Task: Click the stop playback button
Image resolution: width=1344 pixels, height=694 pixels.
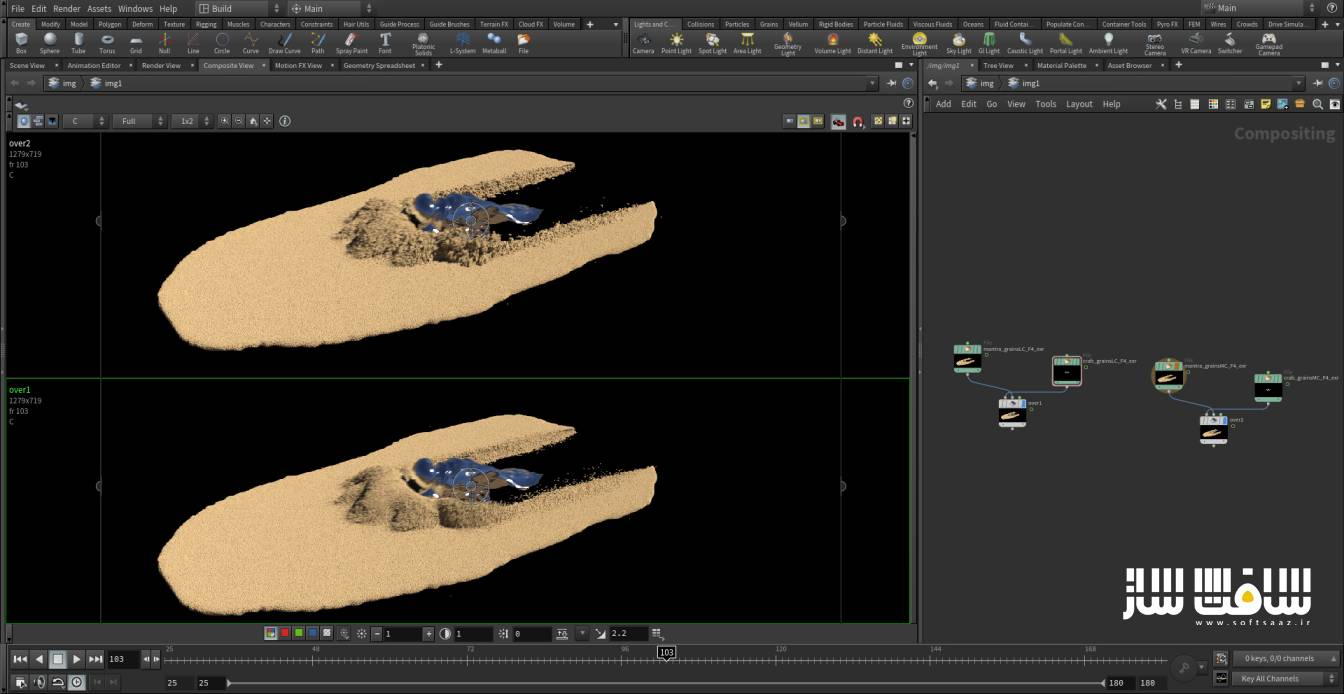Action: [x=58, y=659]
